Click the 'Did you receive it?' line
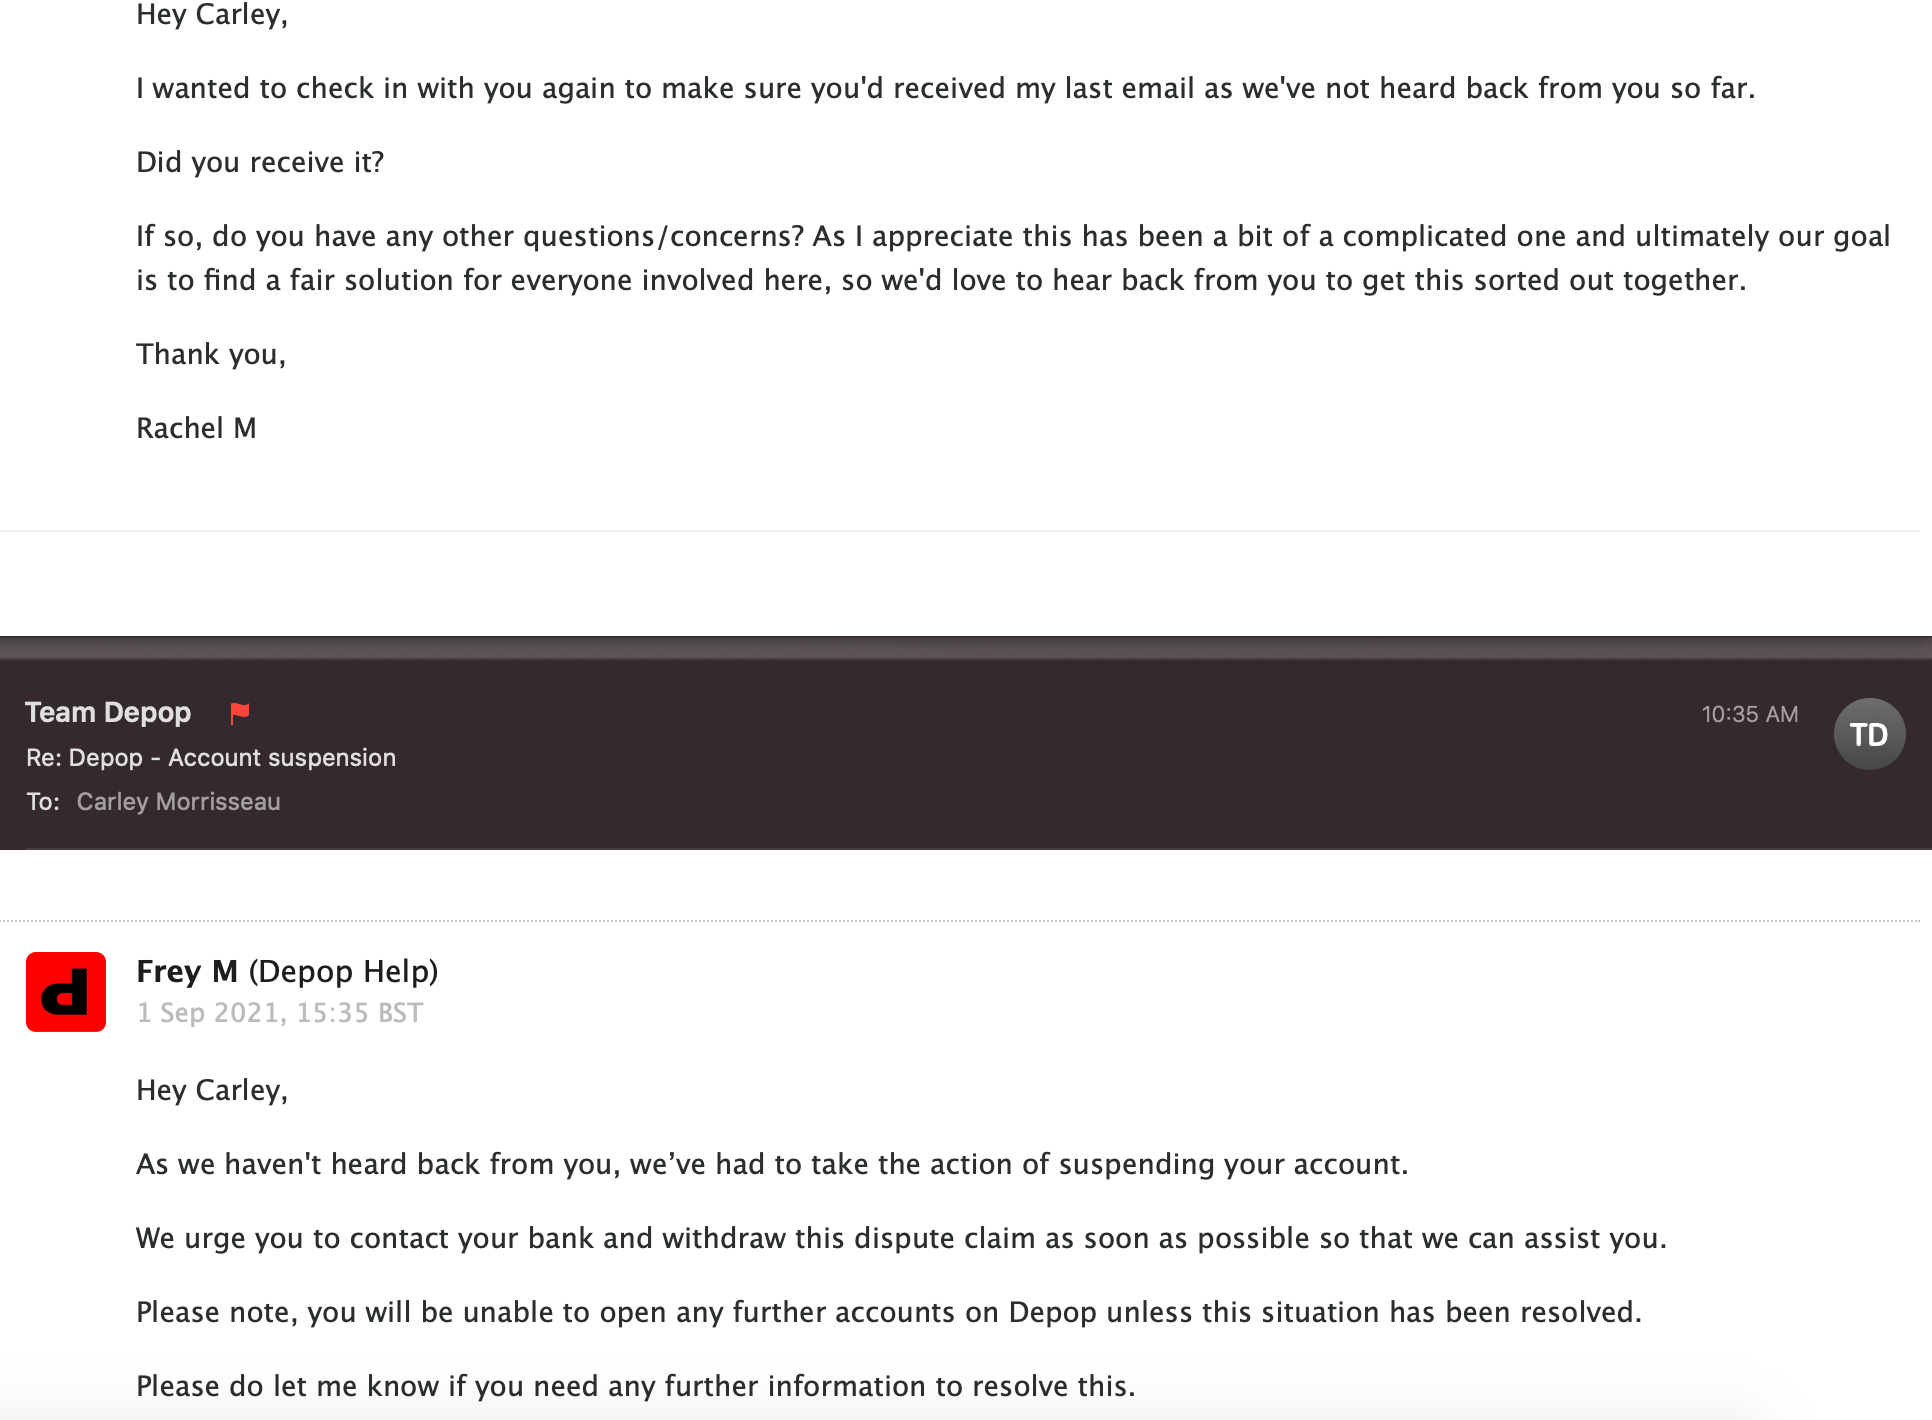 [x=260, y=162]
